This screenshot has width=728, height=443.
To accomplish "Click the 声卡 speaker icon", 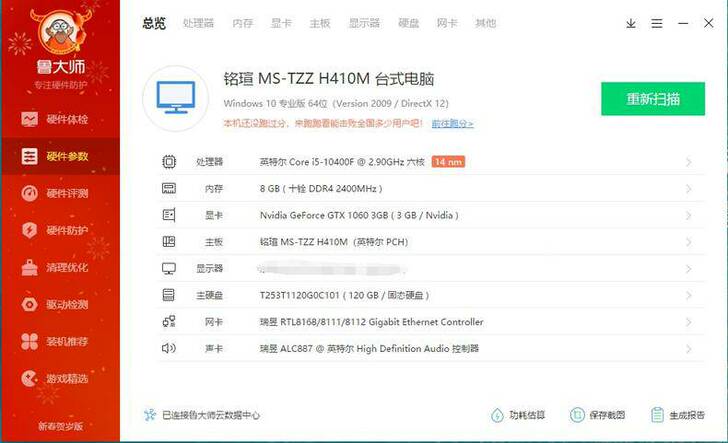I will (169, 348).
